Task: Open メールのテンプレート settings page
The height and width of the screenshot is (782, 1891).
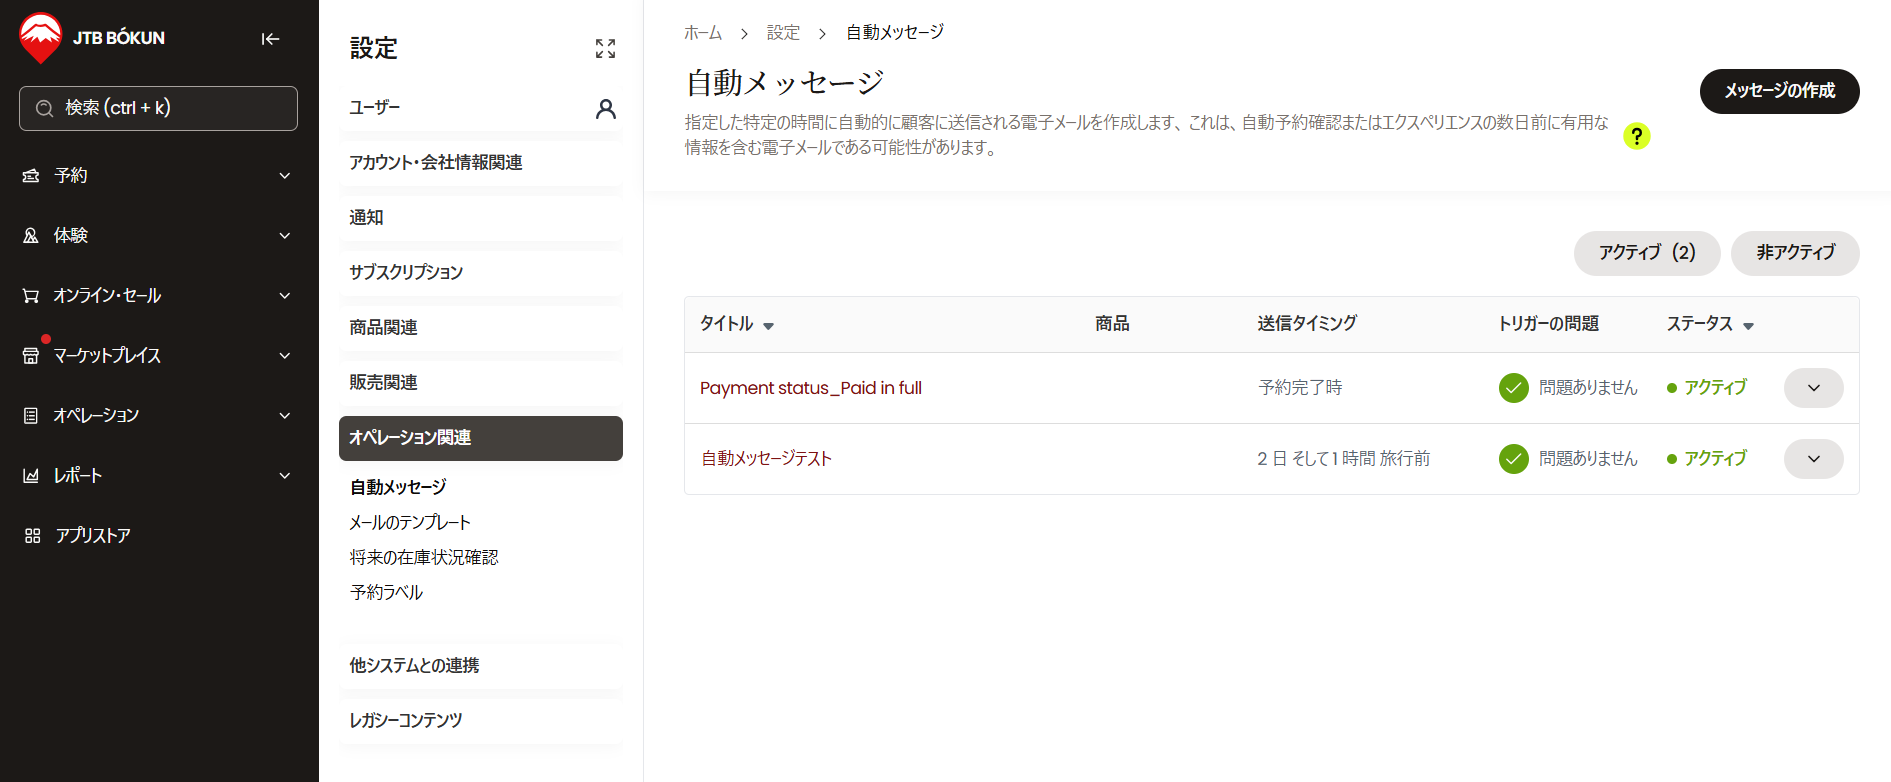Action: pyautogui.click(x=410, y=523)
